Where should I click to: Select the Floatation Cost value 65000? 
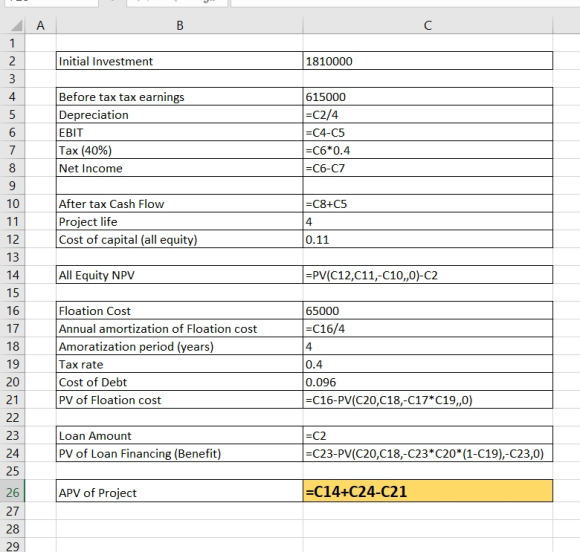point(428,310)
